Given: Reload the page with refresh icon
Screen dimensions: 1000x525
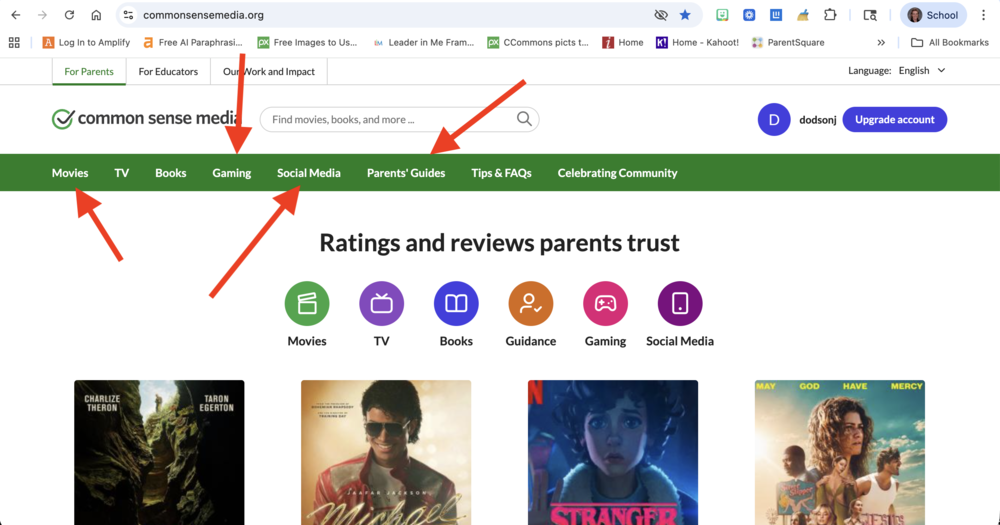Looking at the screenshot, I should 69,15.
